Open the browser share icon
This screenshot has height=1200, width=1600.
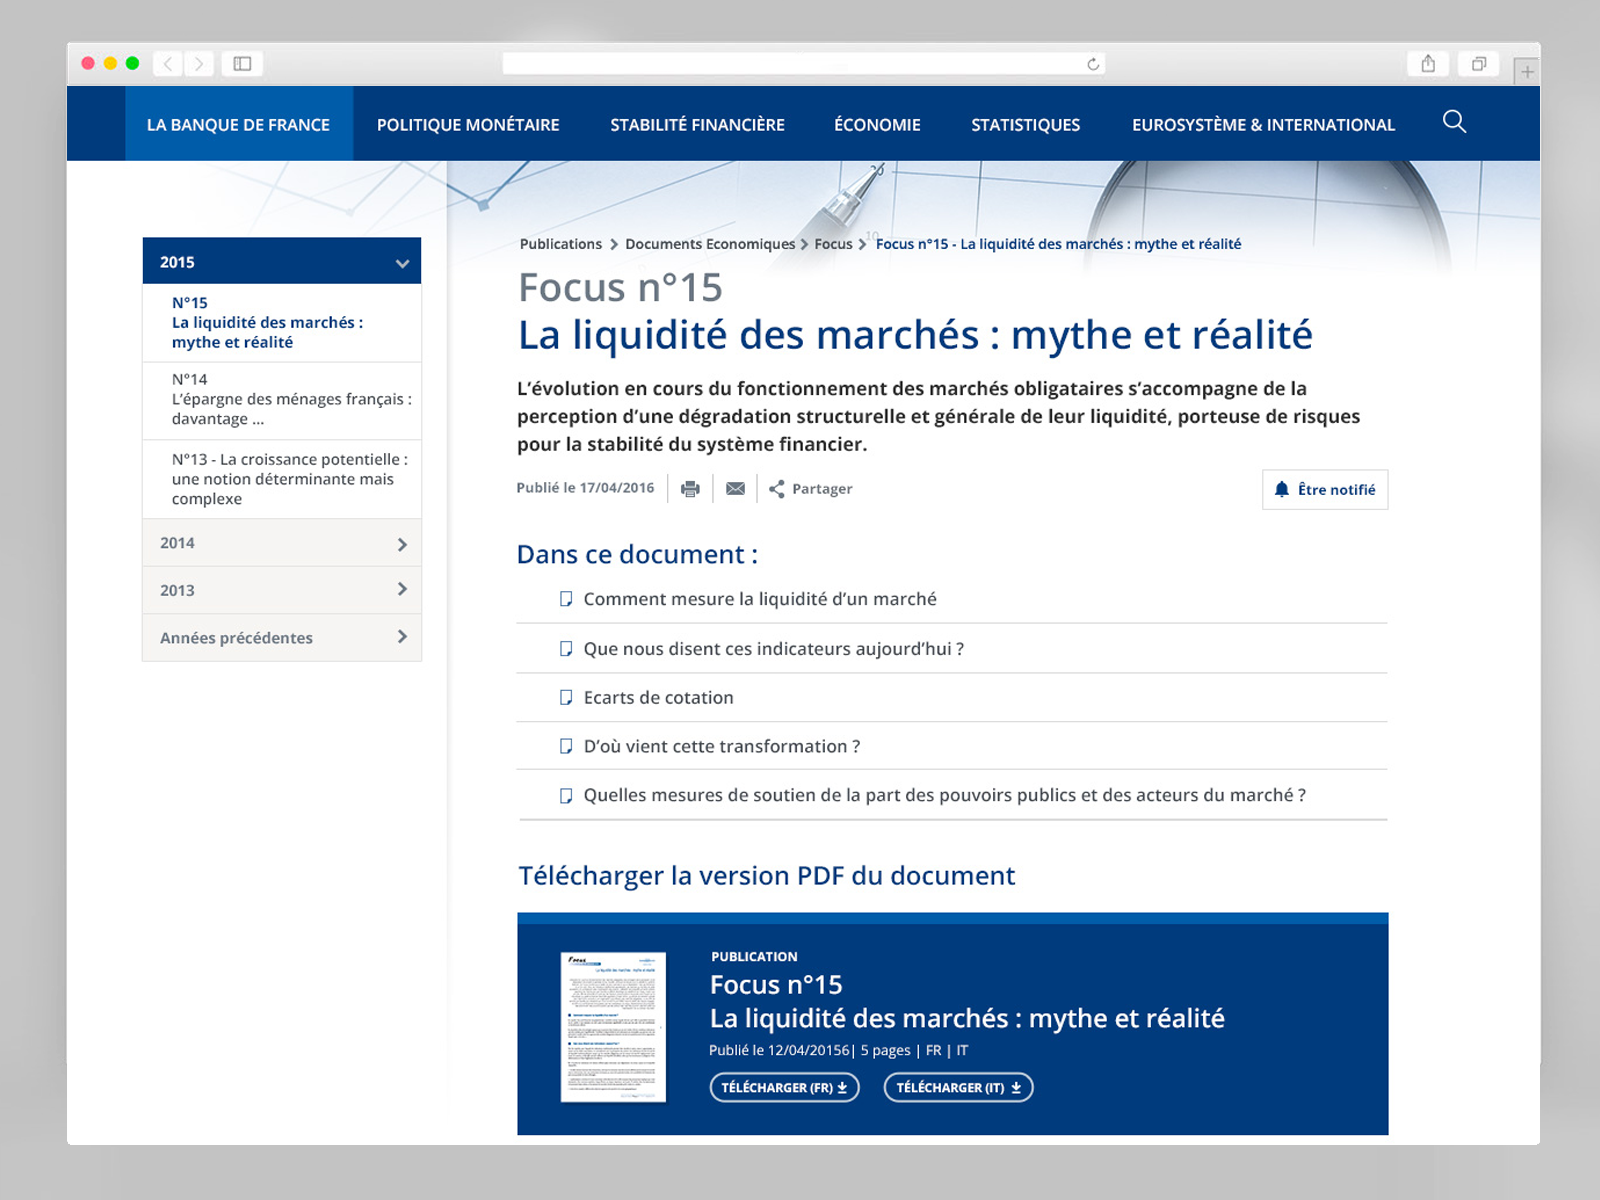tap(1428, 64)
